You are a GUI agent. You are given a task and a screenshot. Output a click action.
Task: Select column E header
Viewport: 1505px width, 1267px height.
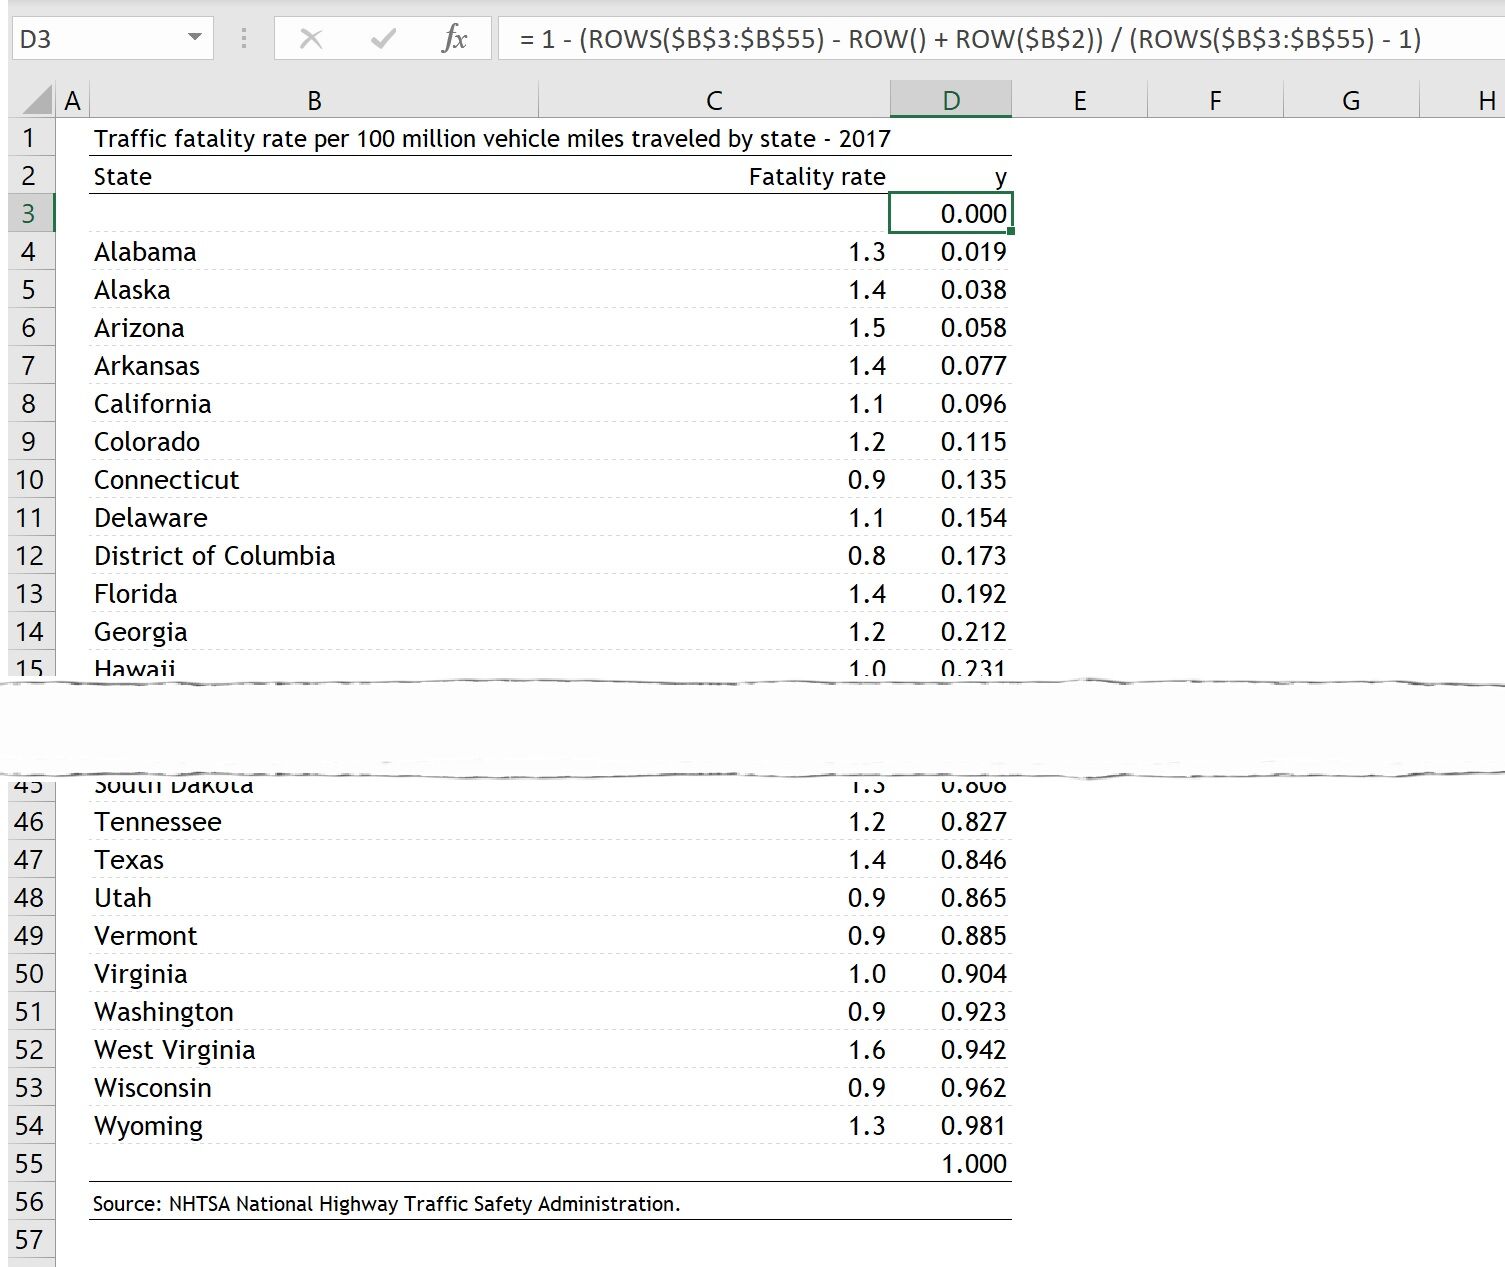[1080, 100]
